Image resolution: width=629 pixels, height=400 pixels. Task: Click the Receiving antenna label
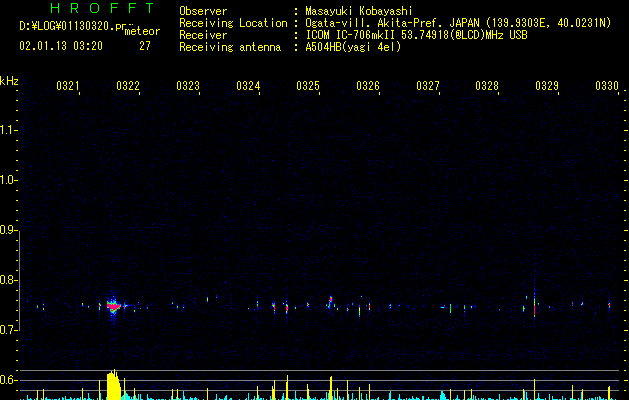230,47
